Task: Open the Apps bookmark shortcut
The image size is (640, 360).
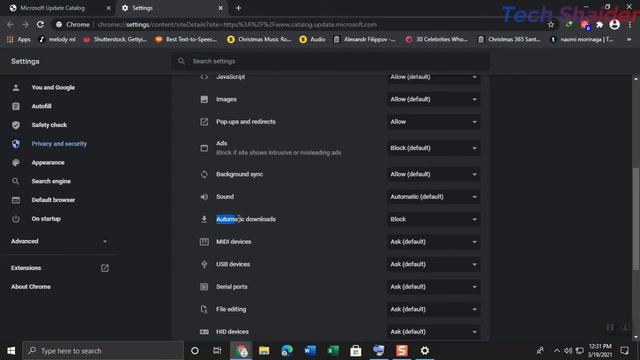Action: [19, 39]
